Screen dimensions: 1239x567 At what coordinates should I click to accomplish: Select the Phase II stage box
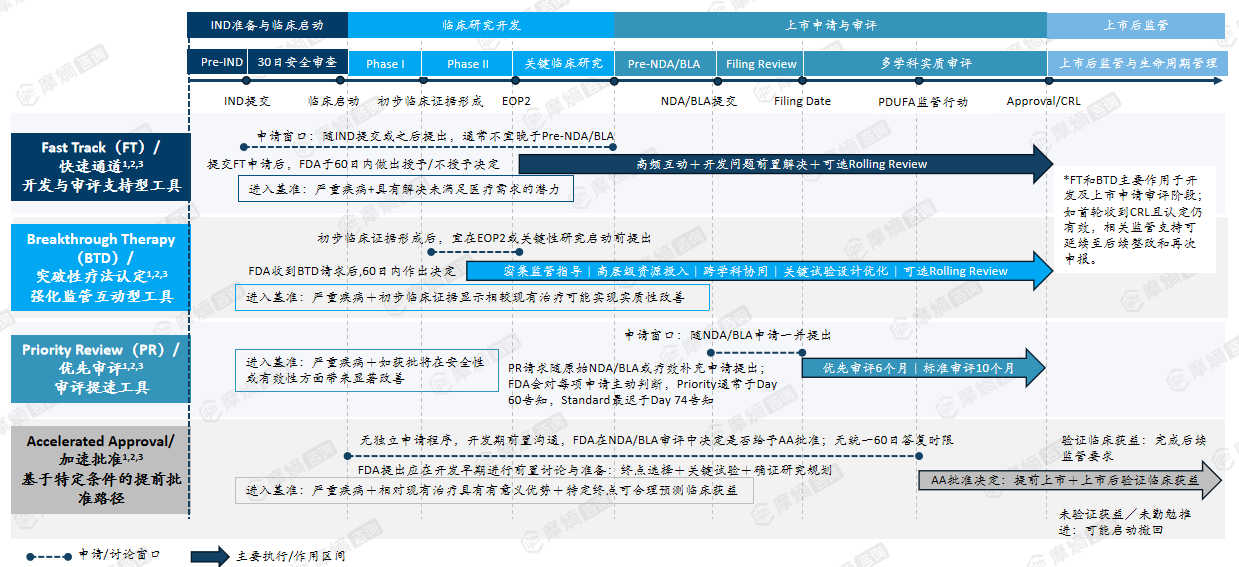click(468, 63)
